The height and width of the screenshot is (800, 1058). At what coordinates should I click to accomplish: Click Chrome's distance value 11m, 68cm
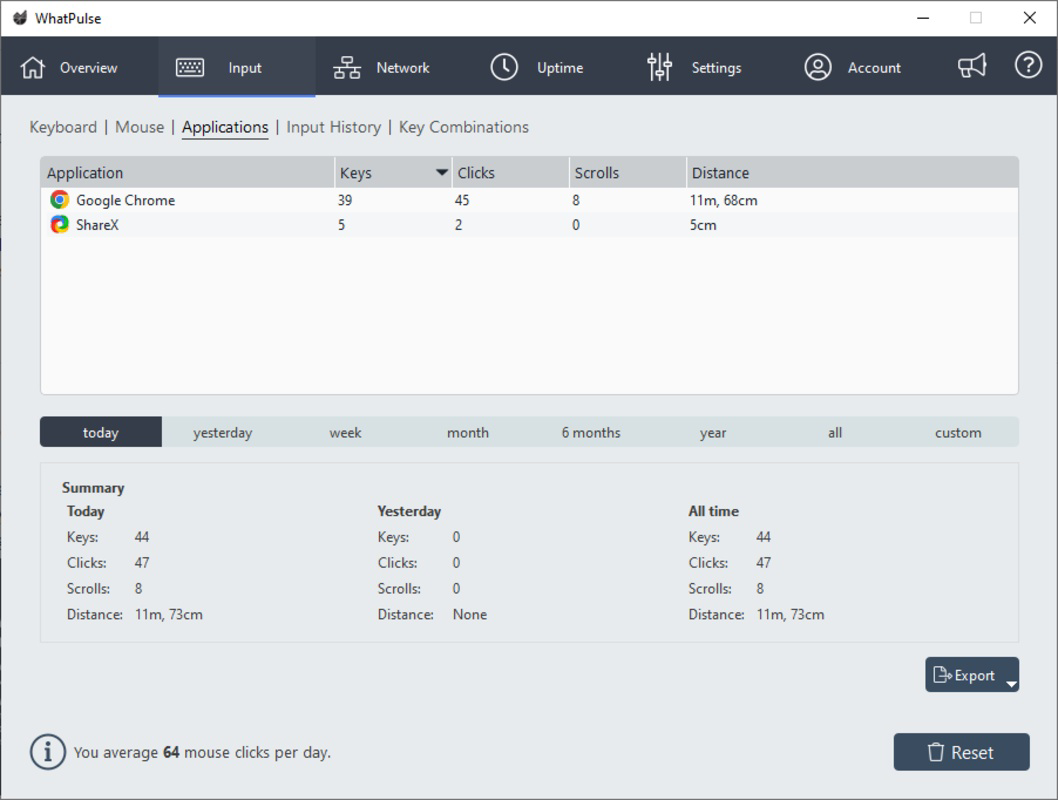tap(723, 200)
